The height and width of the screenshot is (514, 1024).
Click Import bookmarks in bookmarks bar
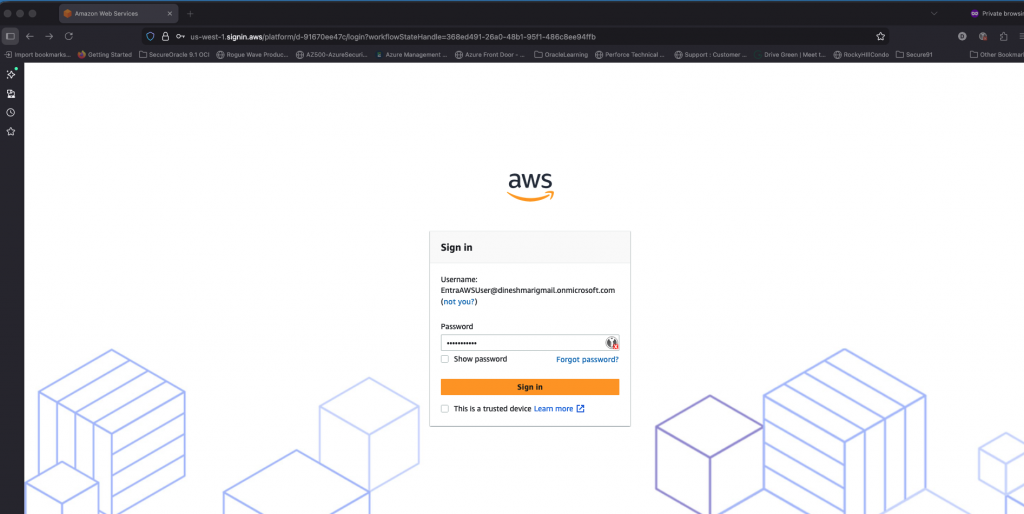point(37,55)
